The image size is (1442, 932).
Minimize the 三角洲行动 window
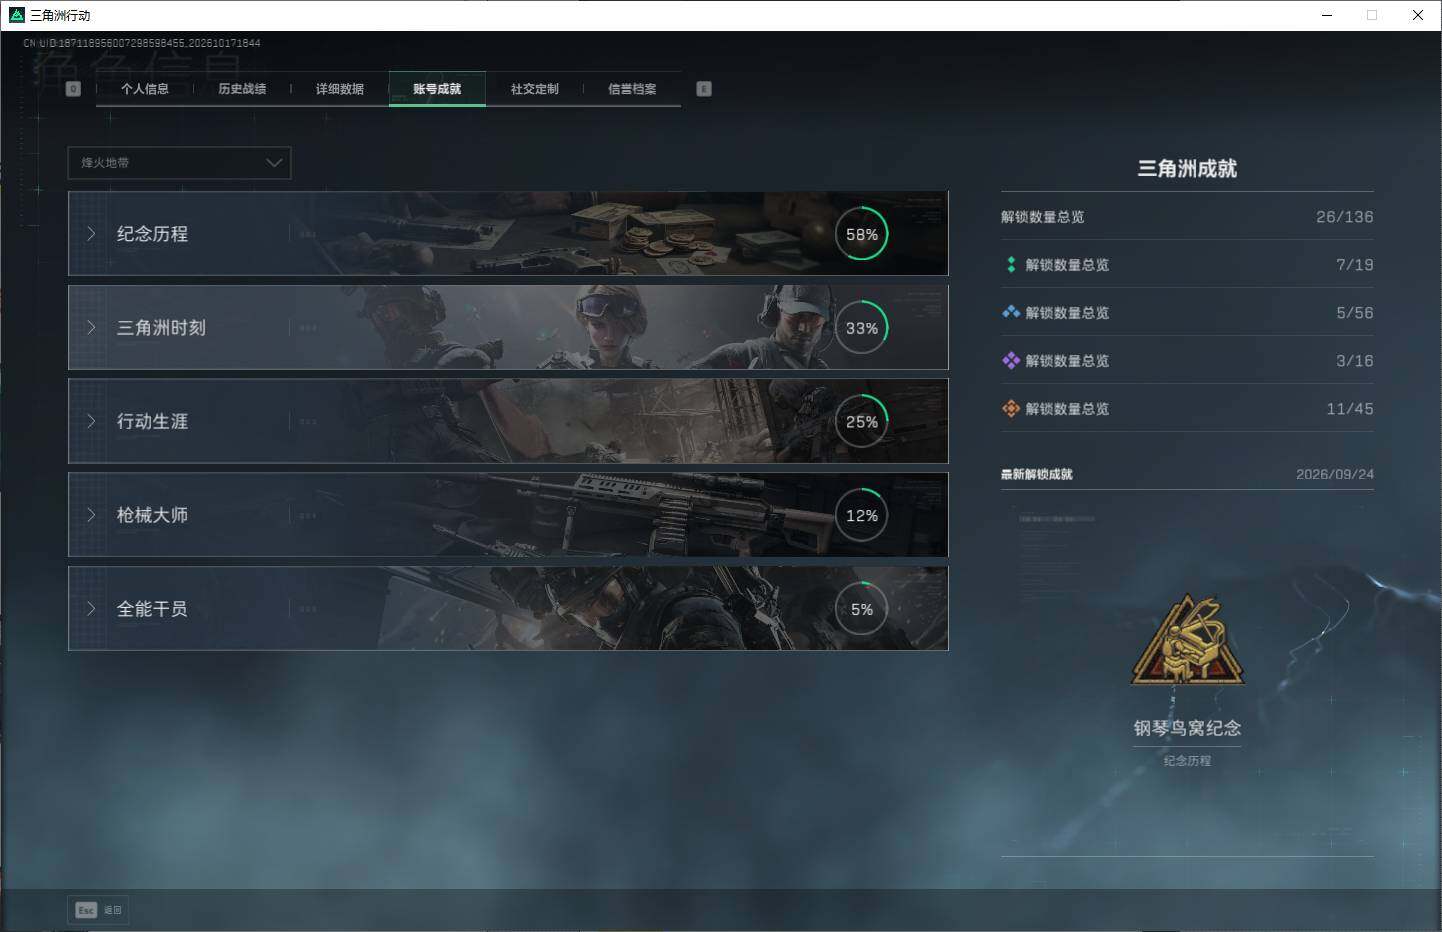tap(1327, 15)
